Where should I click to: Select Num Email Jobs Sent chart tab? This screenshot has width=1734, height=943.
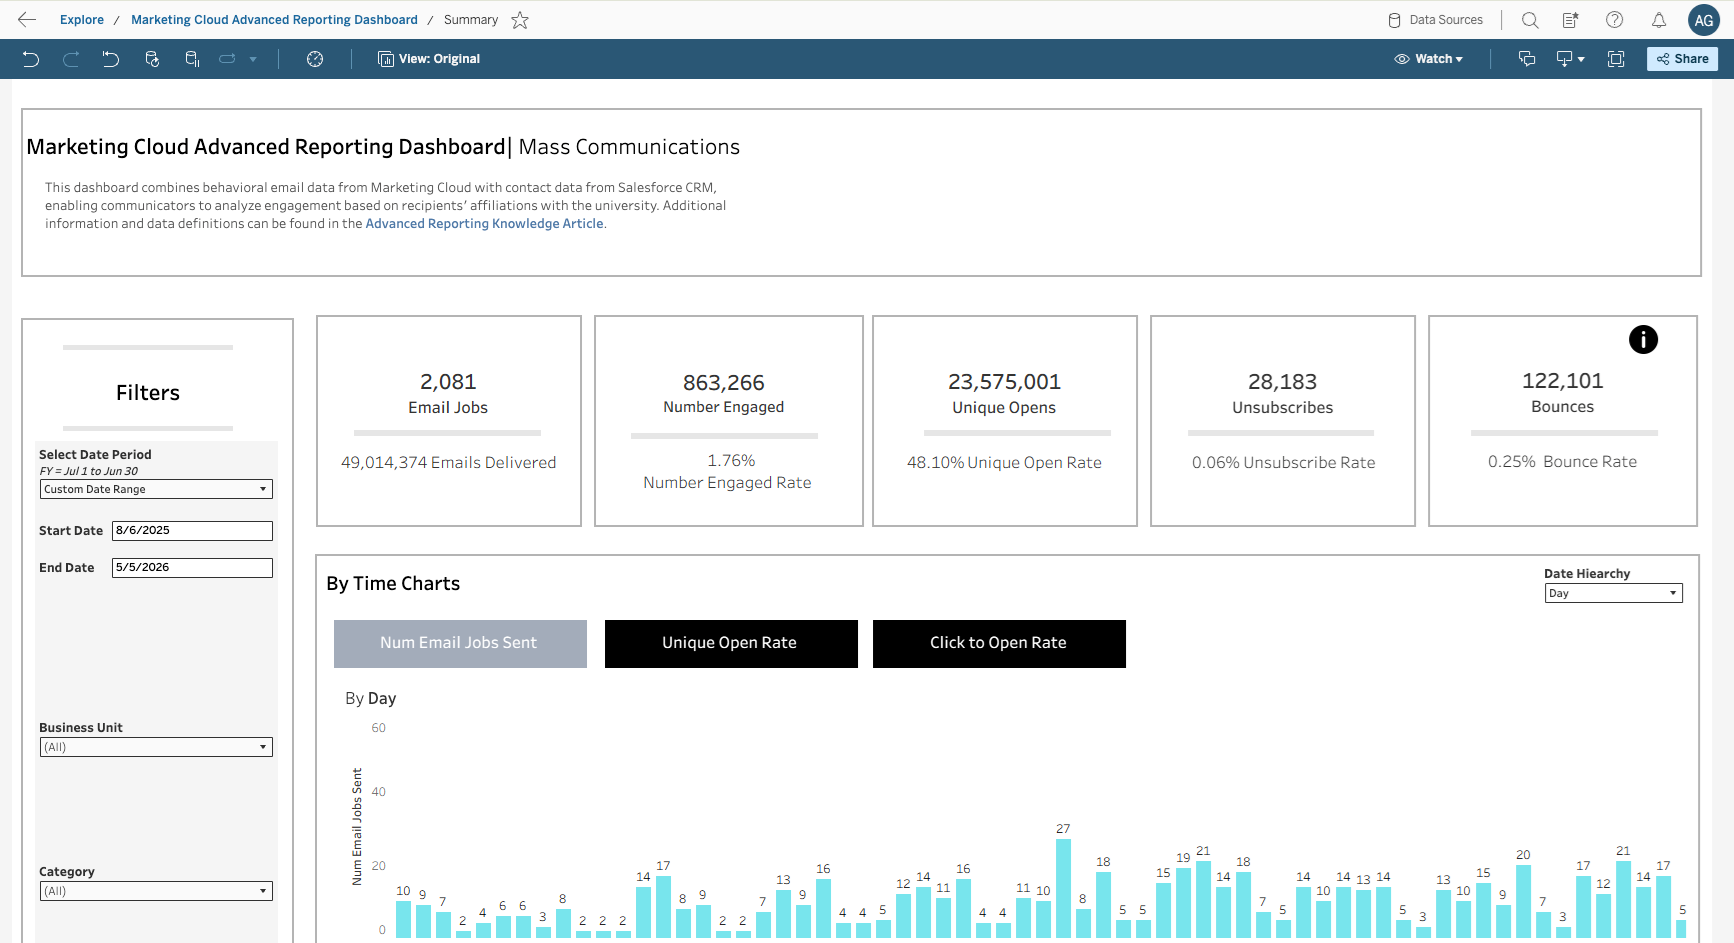(x=460, y=643)
